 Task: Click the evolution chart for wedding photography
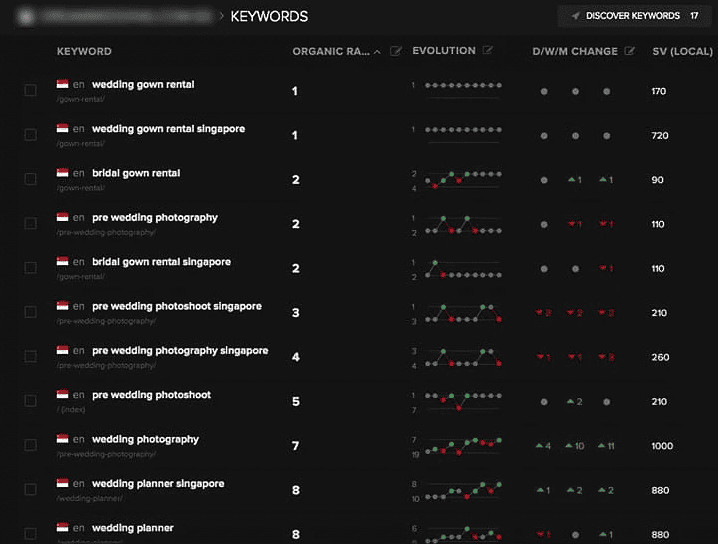coord(463,446)
